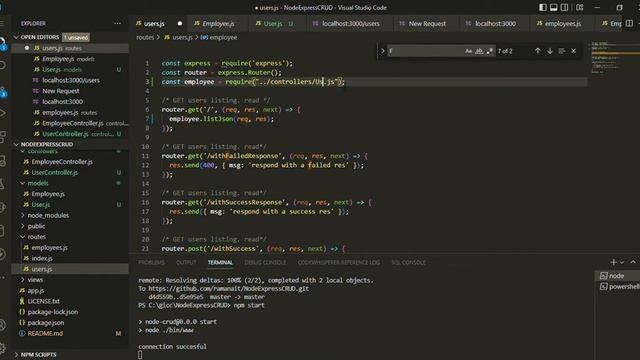This screenshot has height=360, width=640.
Task: Go to the previous find match
Action: click(538, 51)
